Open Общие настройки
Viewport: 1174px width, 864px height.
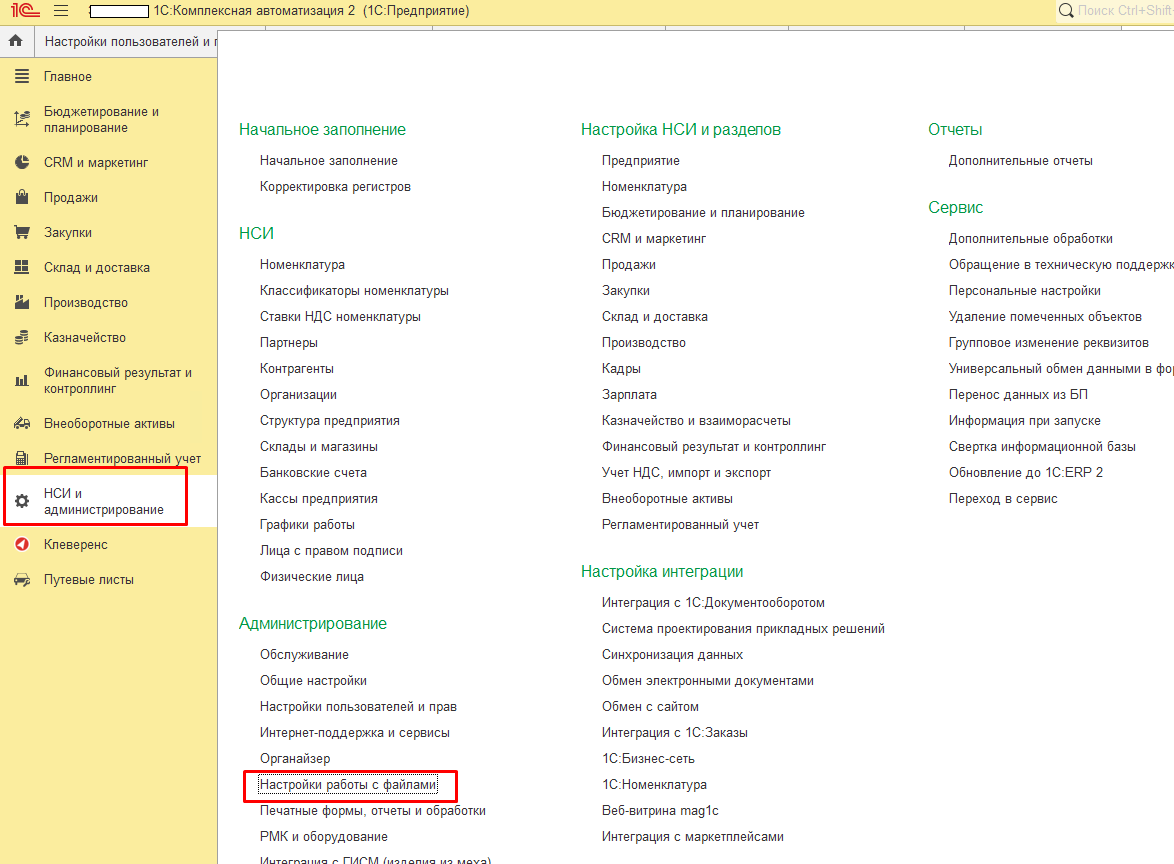pyautogui.click(x=313, y=681)
